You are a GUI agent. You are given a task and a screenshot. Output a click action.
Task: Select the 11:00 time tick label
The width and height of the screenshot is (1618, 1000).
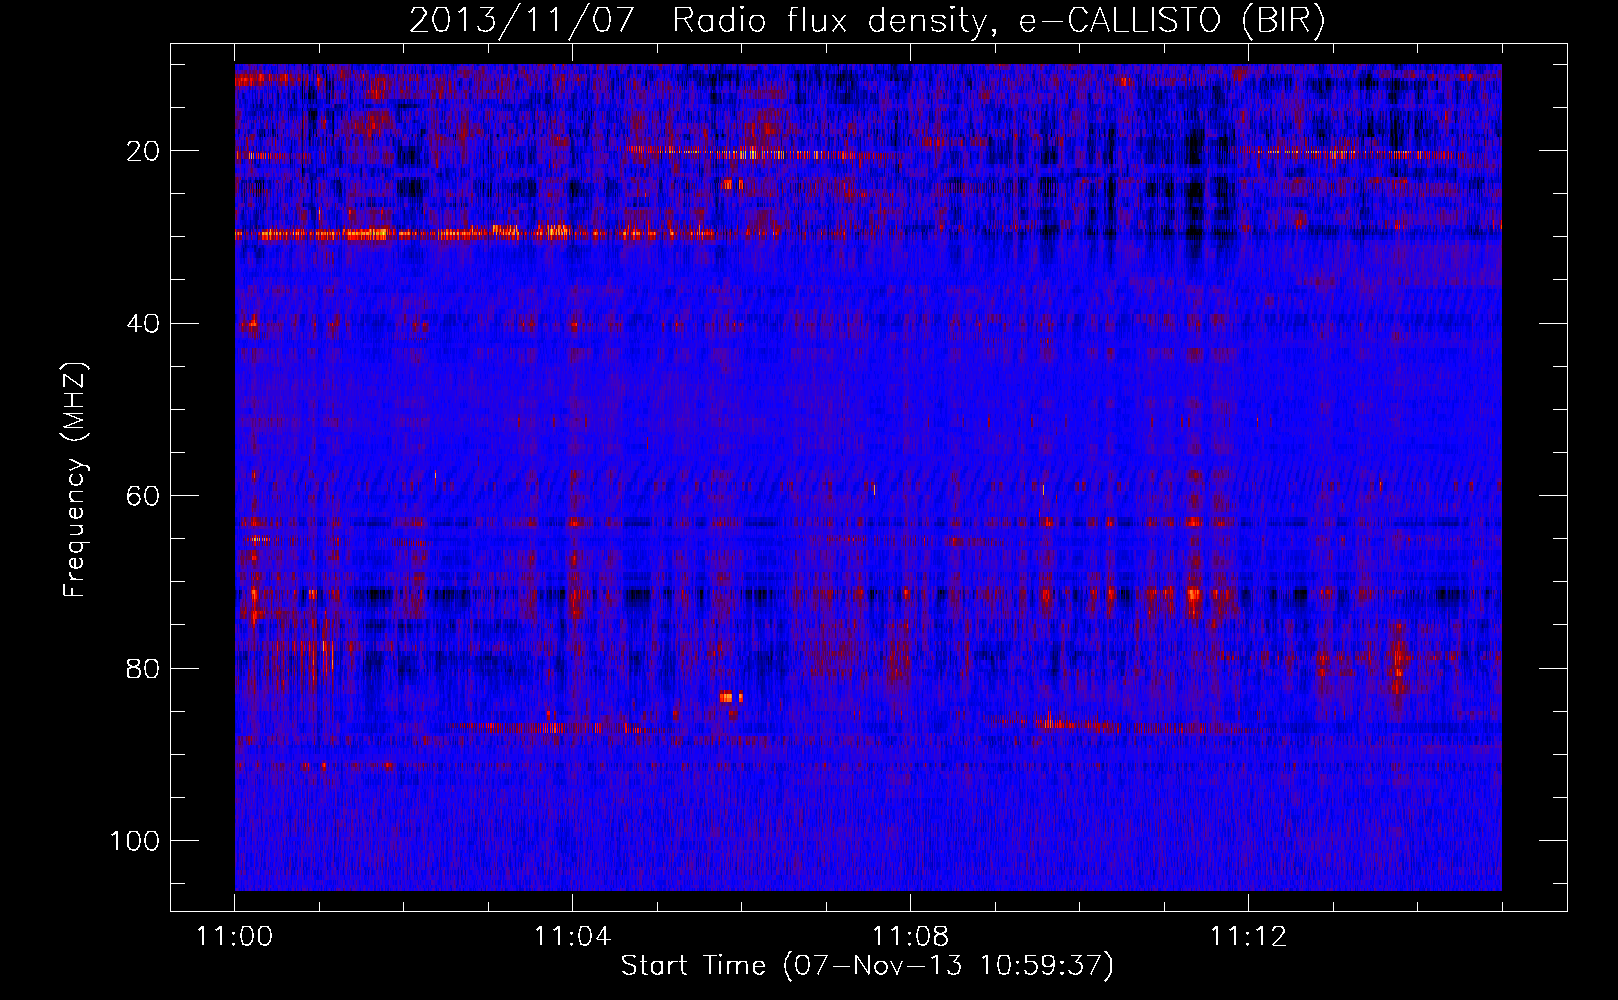click(235, 937)
